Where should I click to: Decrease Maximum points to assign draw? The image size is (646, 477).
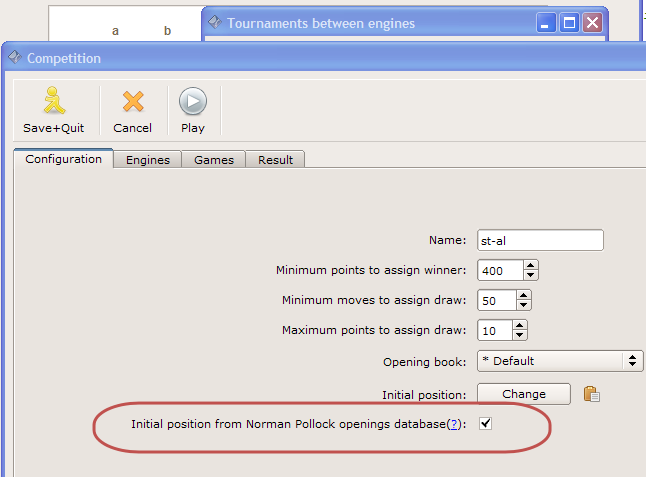coord(520,335)
